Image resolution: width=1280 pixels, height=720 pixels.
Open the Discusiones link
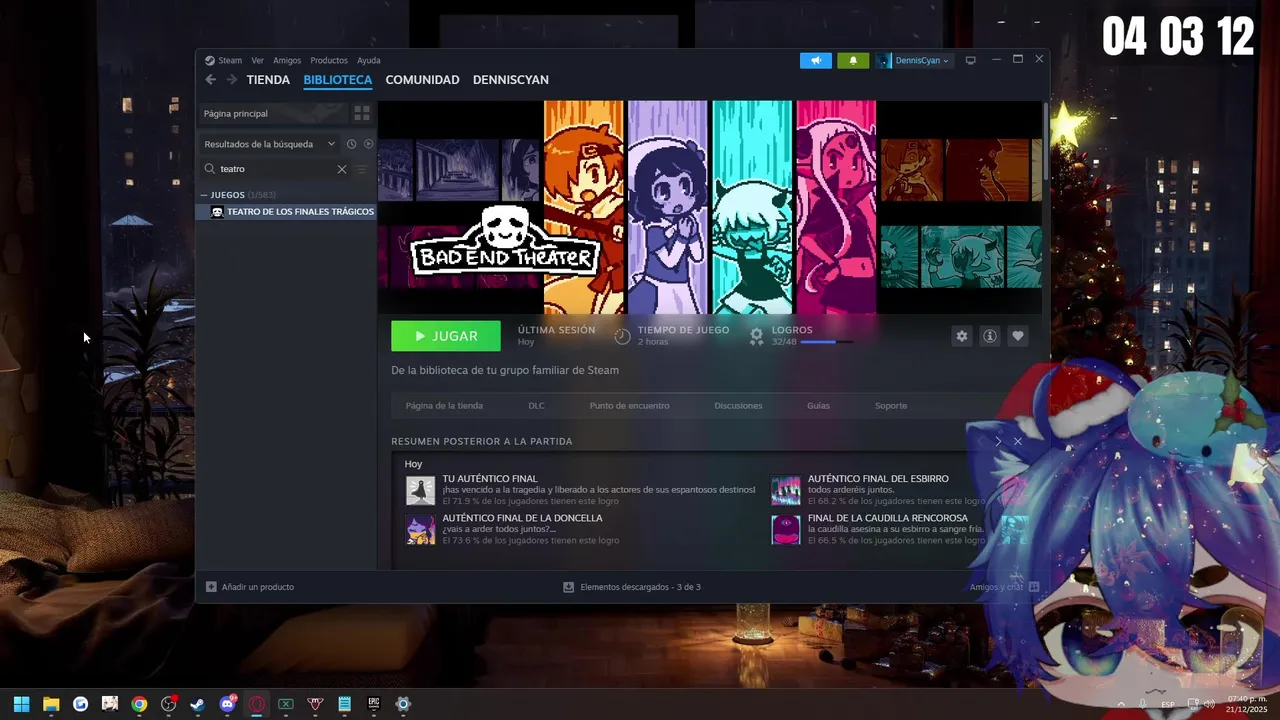[738, 406]
